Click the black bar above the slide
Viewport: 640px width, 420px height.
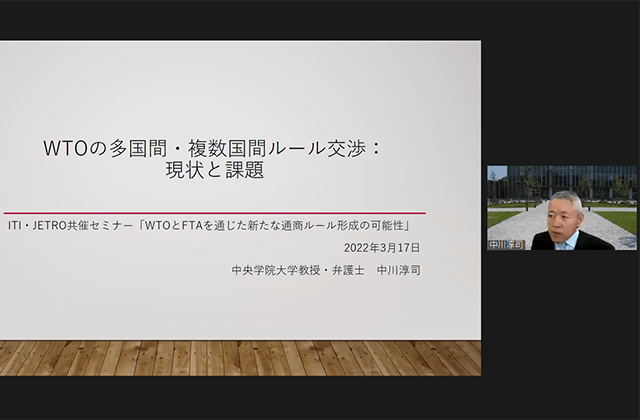(x=240, y=20)
